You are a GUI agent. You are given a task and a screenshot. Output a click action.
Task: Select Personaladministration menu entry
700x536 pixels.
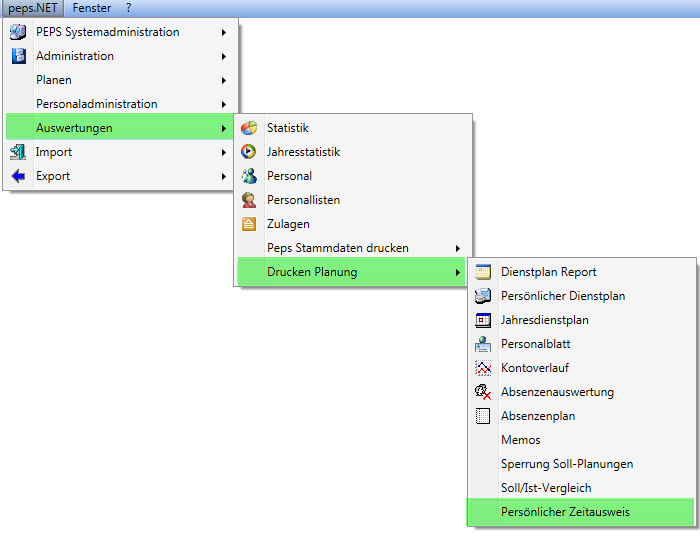pos(120,104)
